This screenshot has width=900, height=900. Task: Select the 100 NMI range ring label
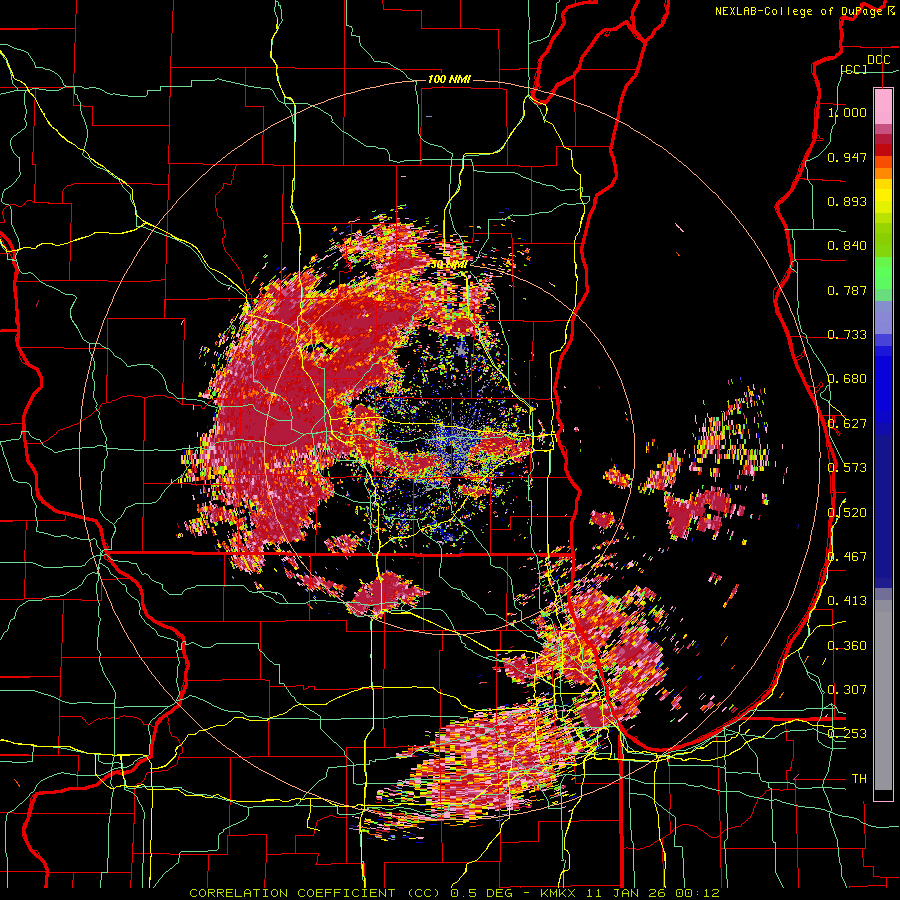449,79
